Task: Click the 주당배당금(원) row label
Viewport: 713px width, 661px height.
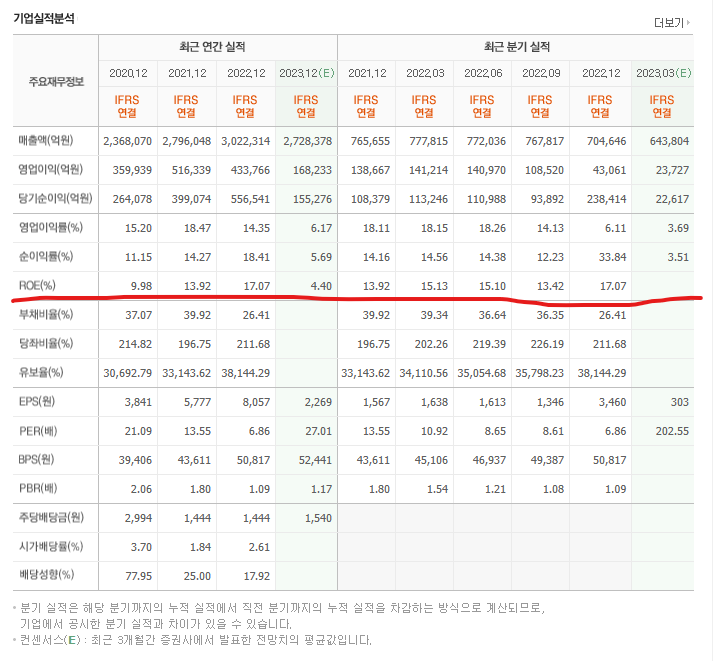Action: coord(51,517)
